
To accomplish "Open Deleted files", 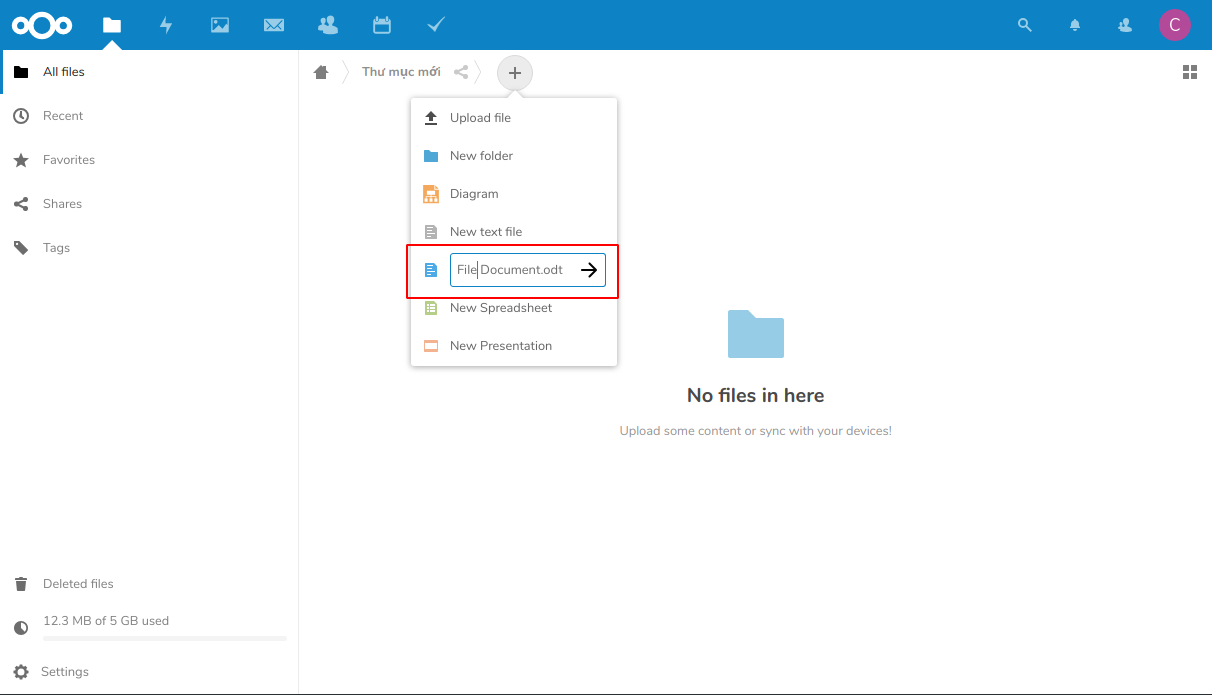I will point(150,584).
